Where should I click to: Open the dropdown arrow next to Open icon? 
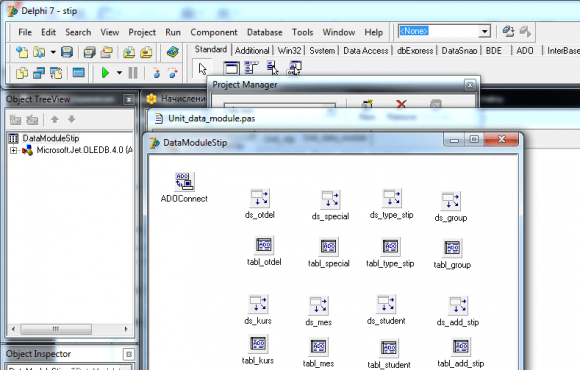click(x=53, y=52)
